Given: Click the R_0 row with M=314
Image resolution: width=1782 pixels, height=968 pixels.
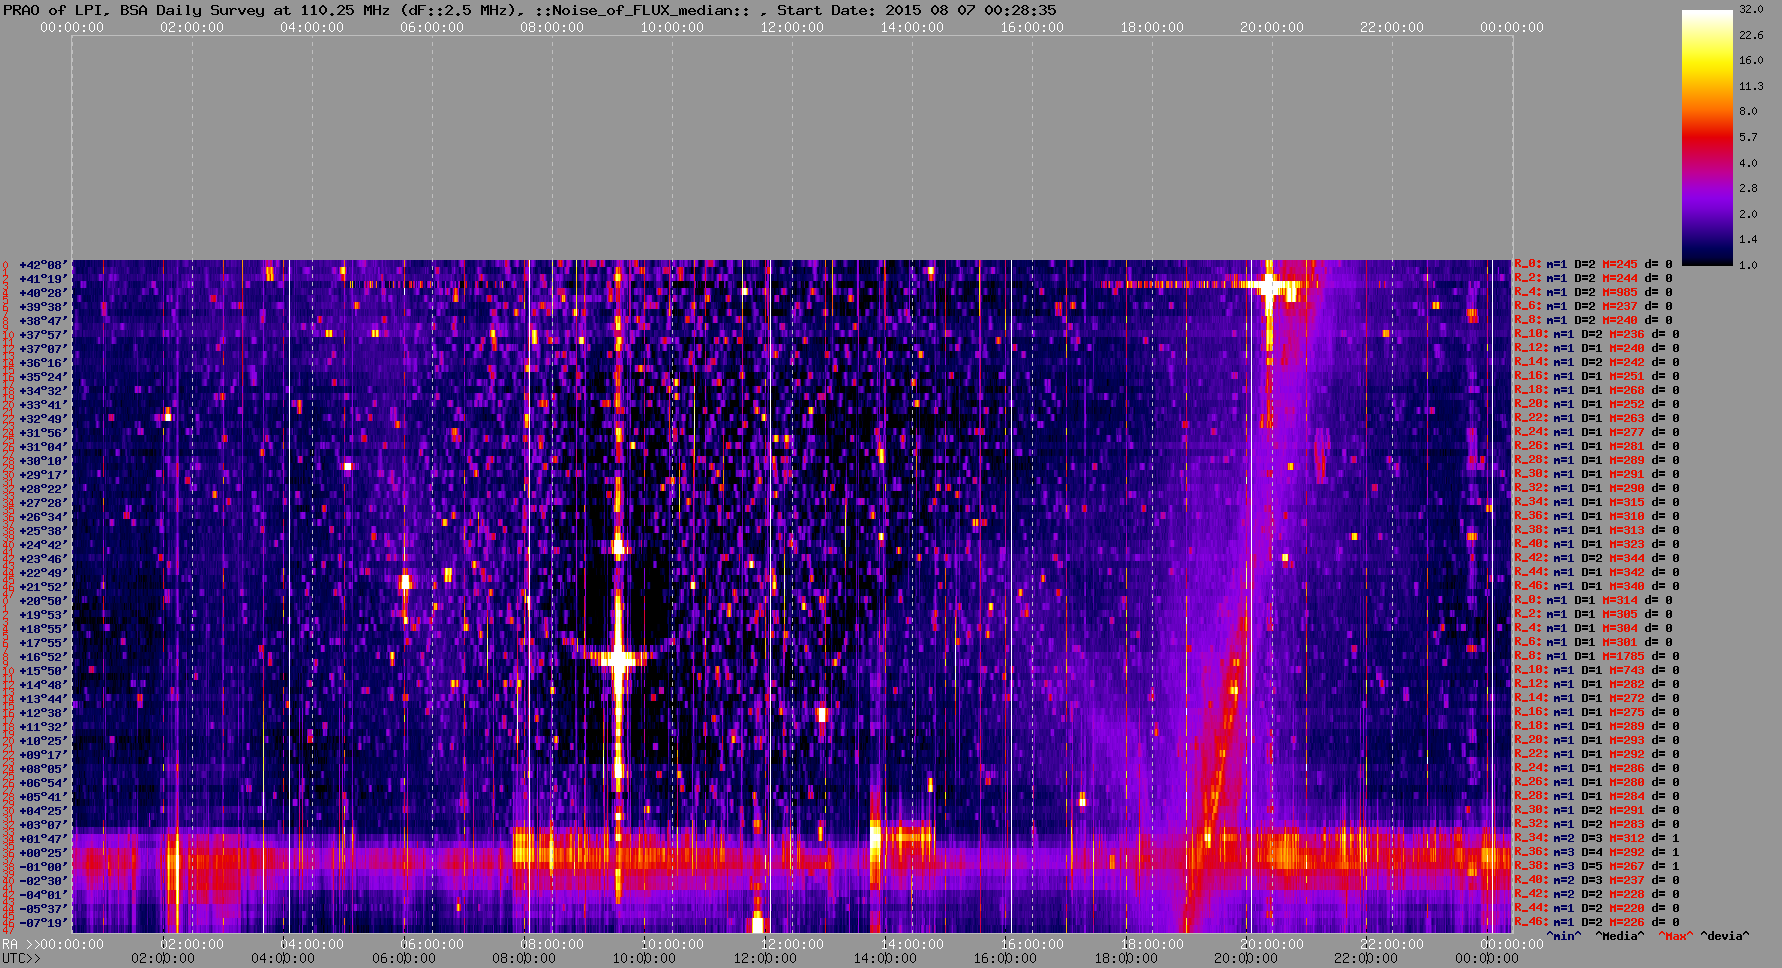Looking at the screenshot, I should pos(1595,601).
